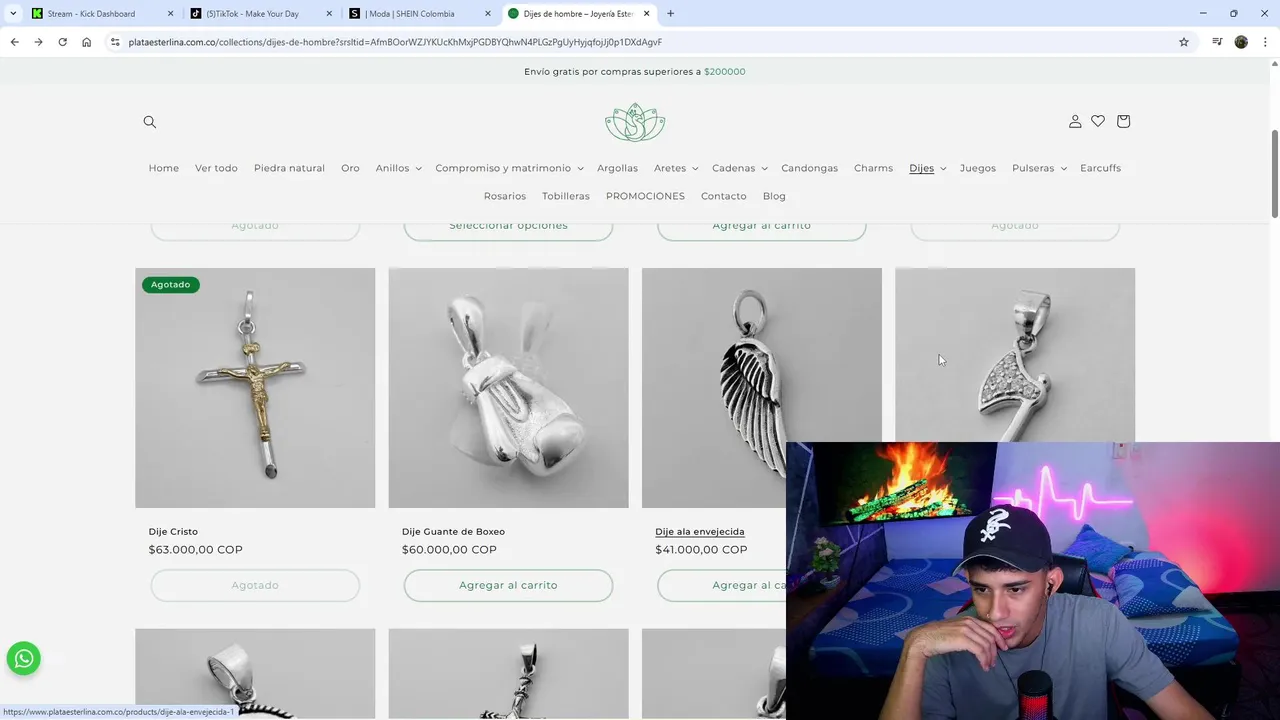Expand the Pulseras menu
Screen dimensions: 1280x720
coord(1039,168)
